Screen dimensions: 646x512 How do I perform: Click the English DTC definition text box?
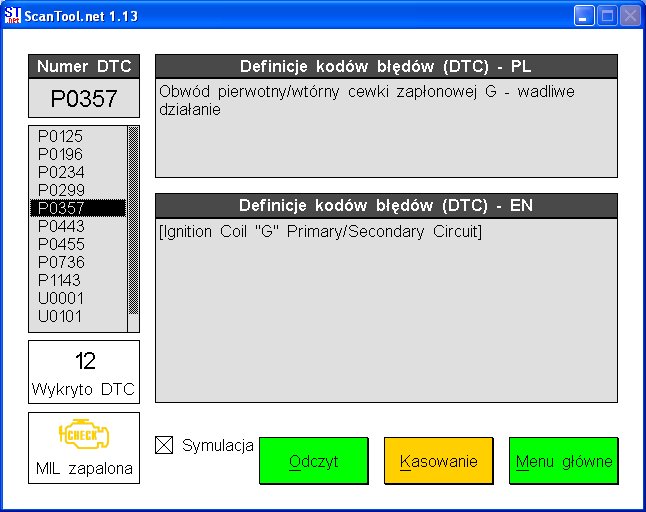click(386, 310)
